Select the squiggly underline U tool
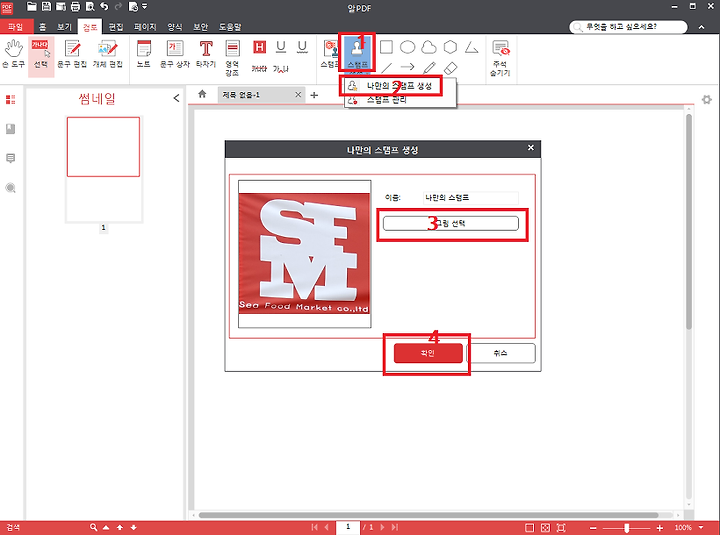 (302, 47)
